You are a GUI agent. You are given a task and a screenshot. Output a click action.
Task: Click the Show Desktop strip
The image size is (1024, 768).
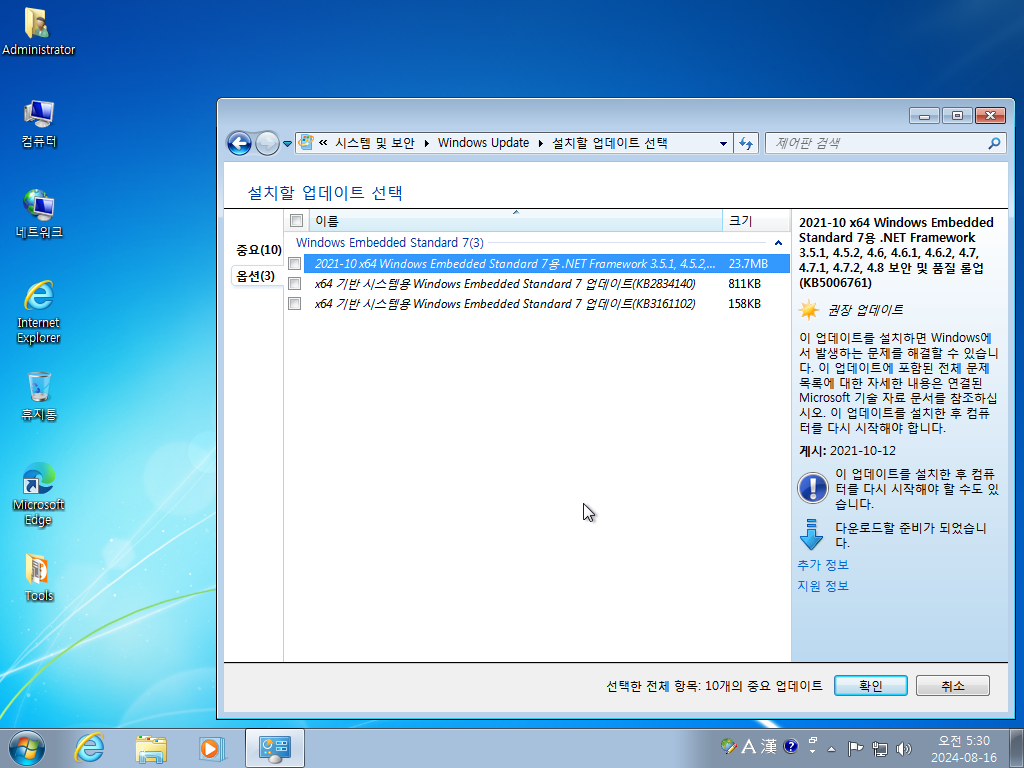tap(1017, 748)
